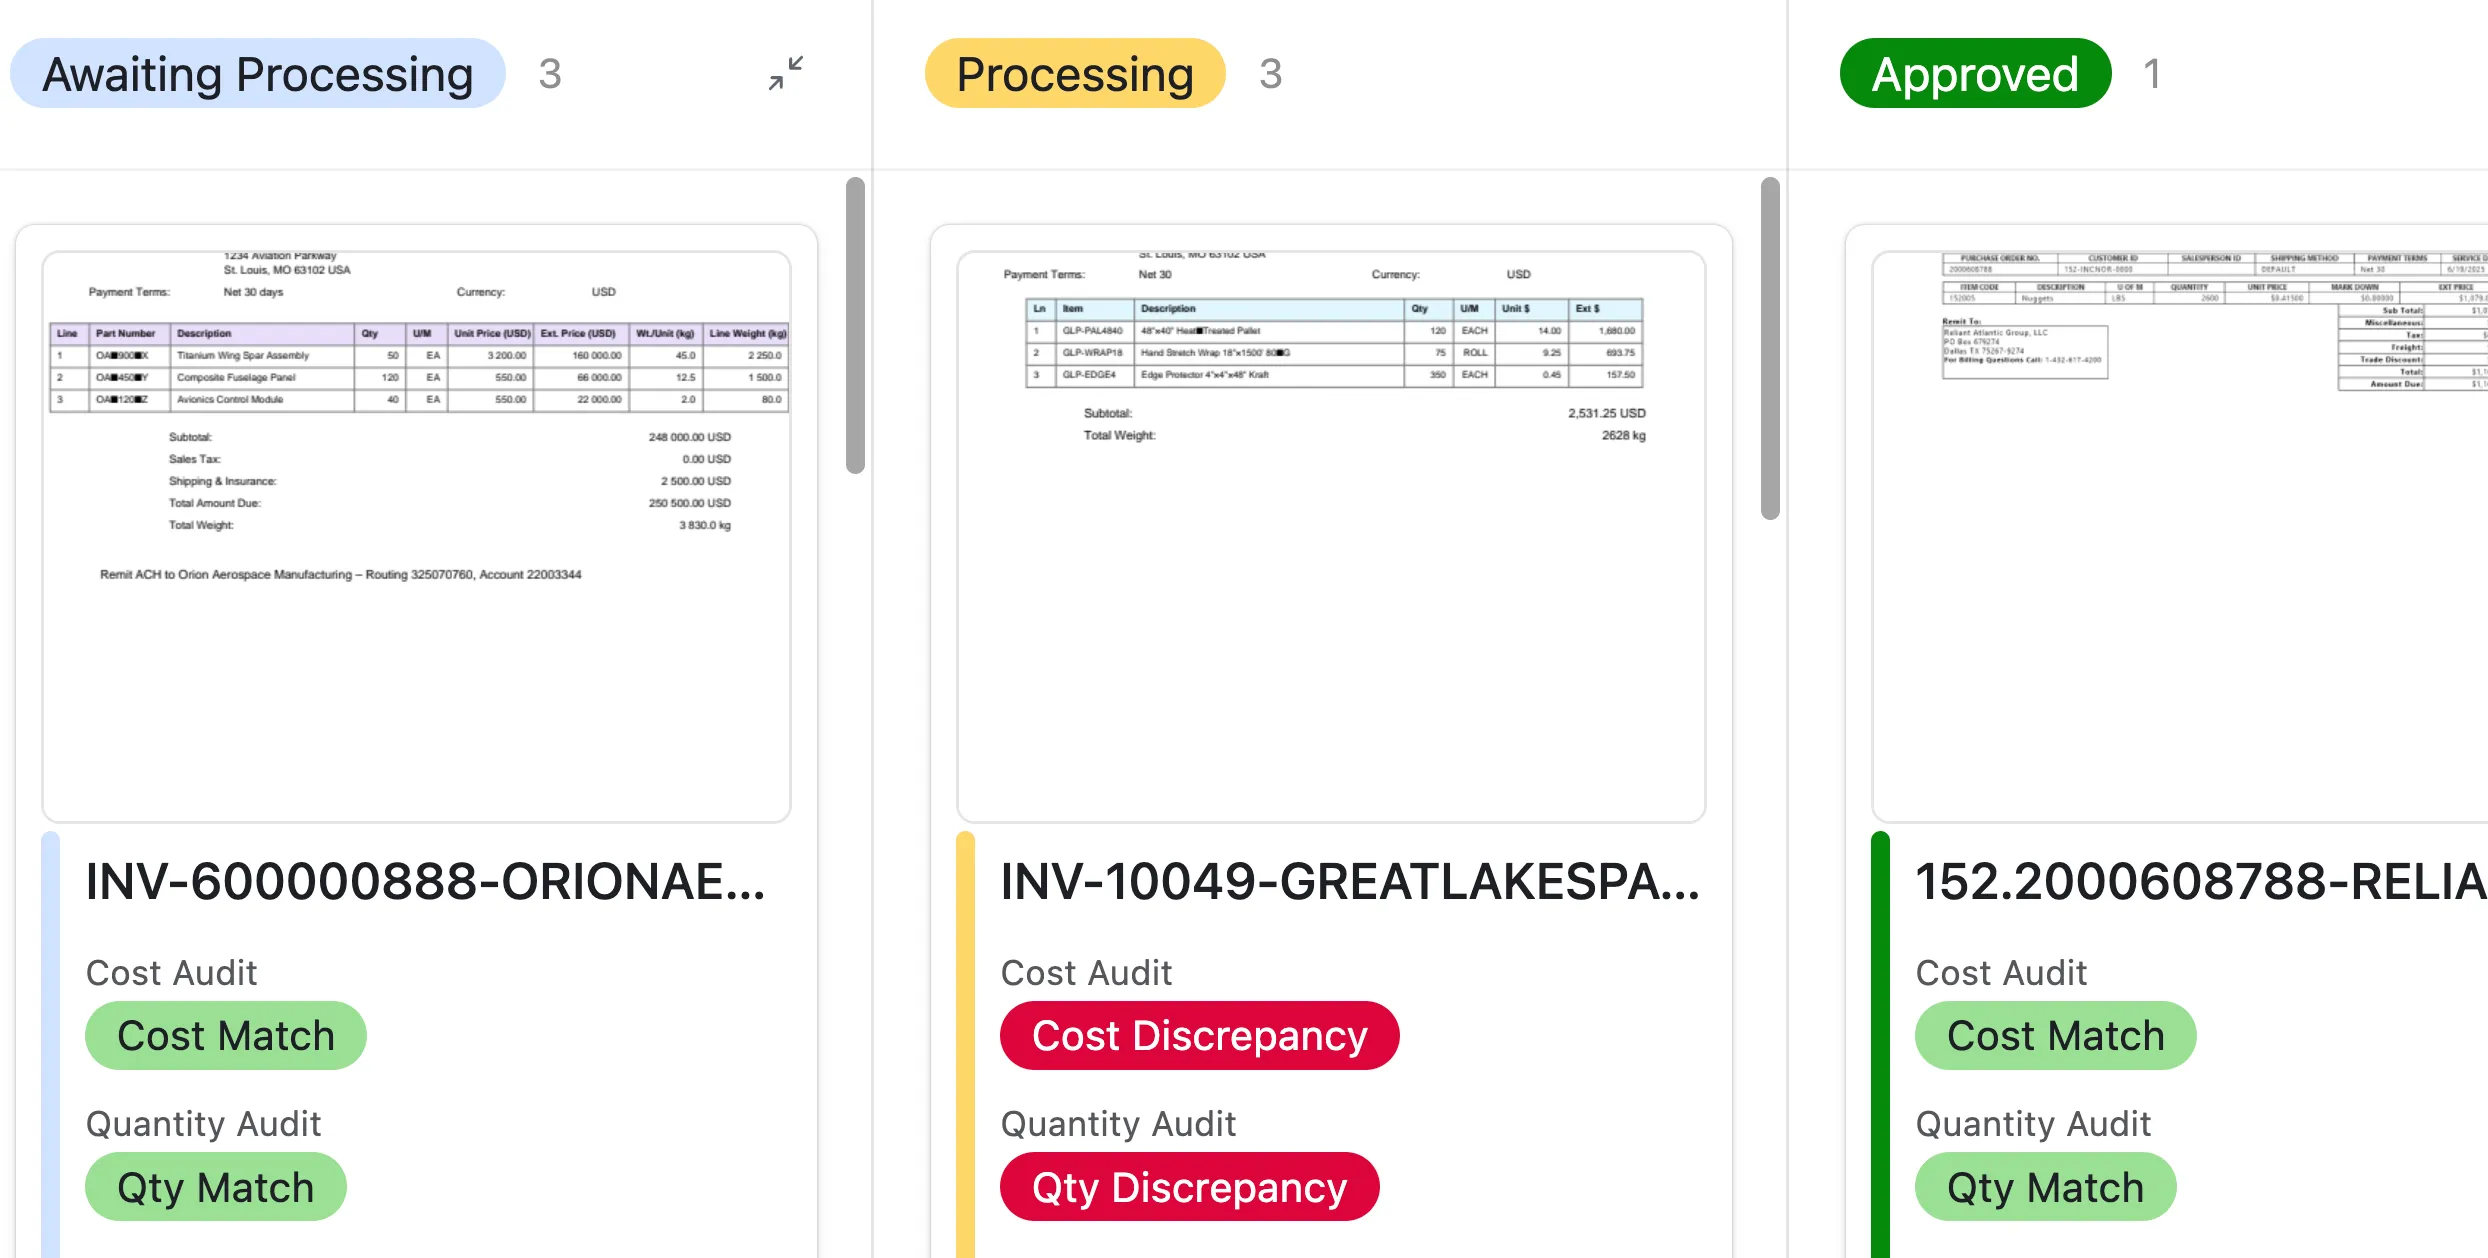
Task: Collapse the Awaiting Processing column
Action: pos(786,73)
